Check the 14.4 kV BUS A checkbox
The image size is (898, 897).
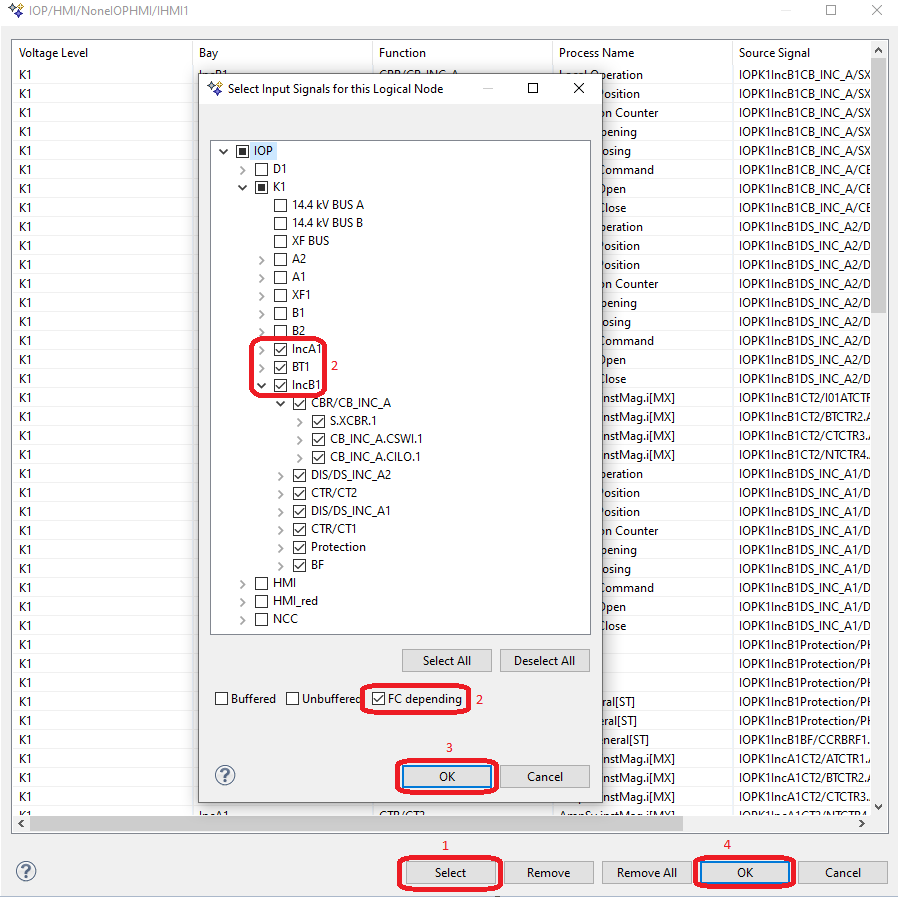[281, 205]
